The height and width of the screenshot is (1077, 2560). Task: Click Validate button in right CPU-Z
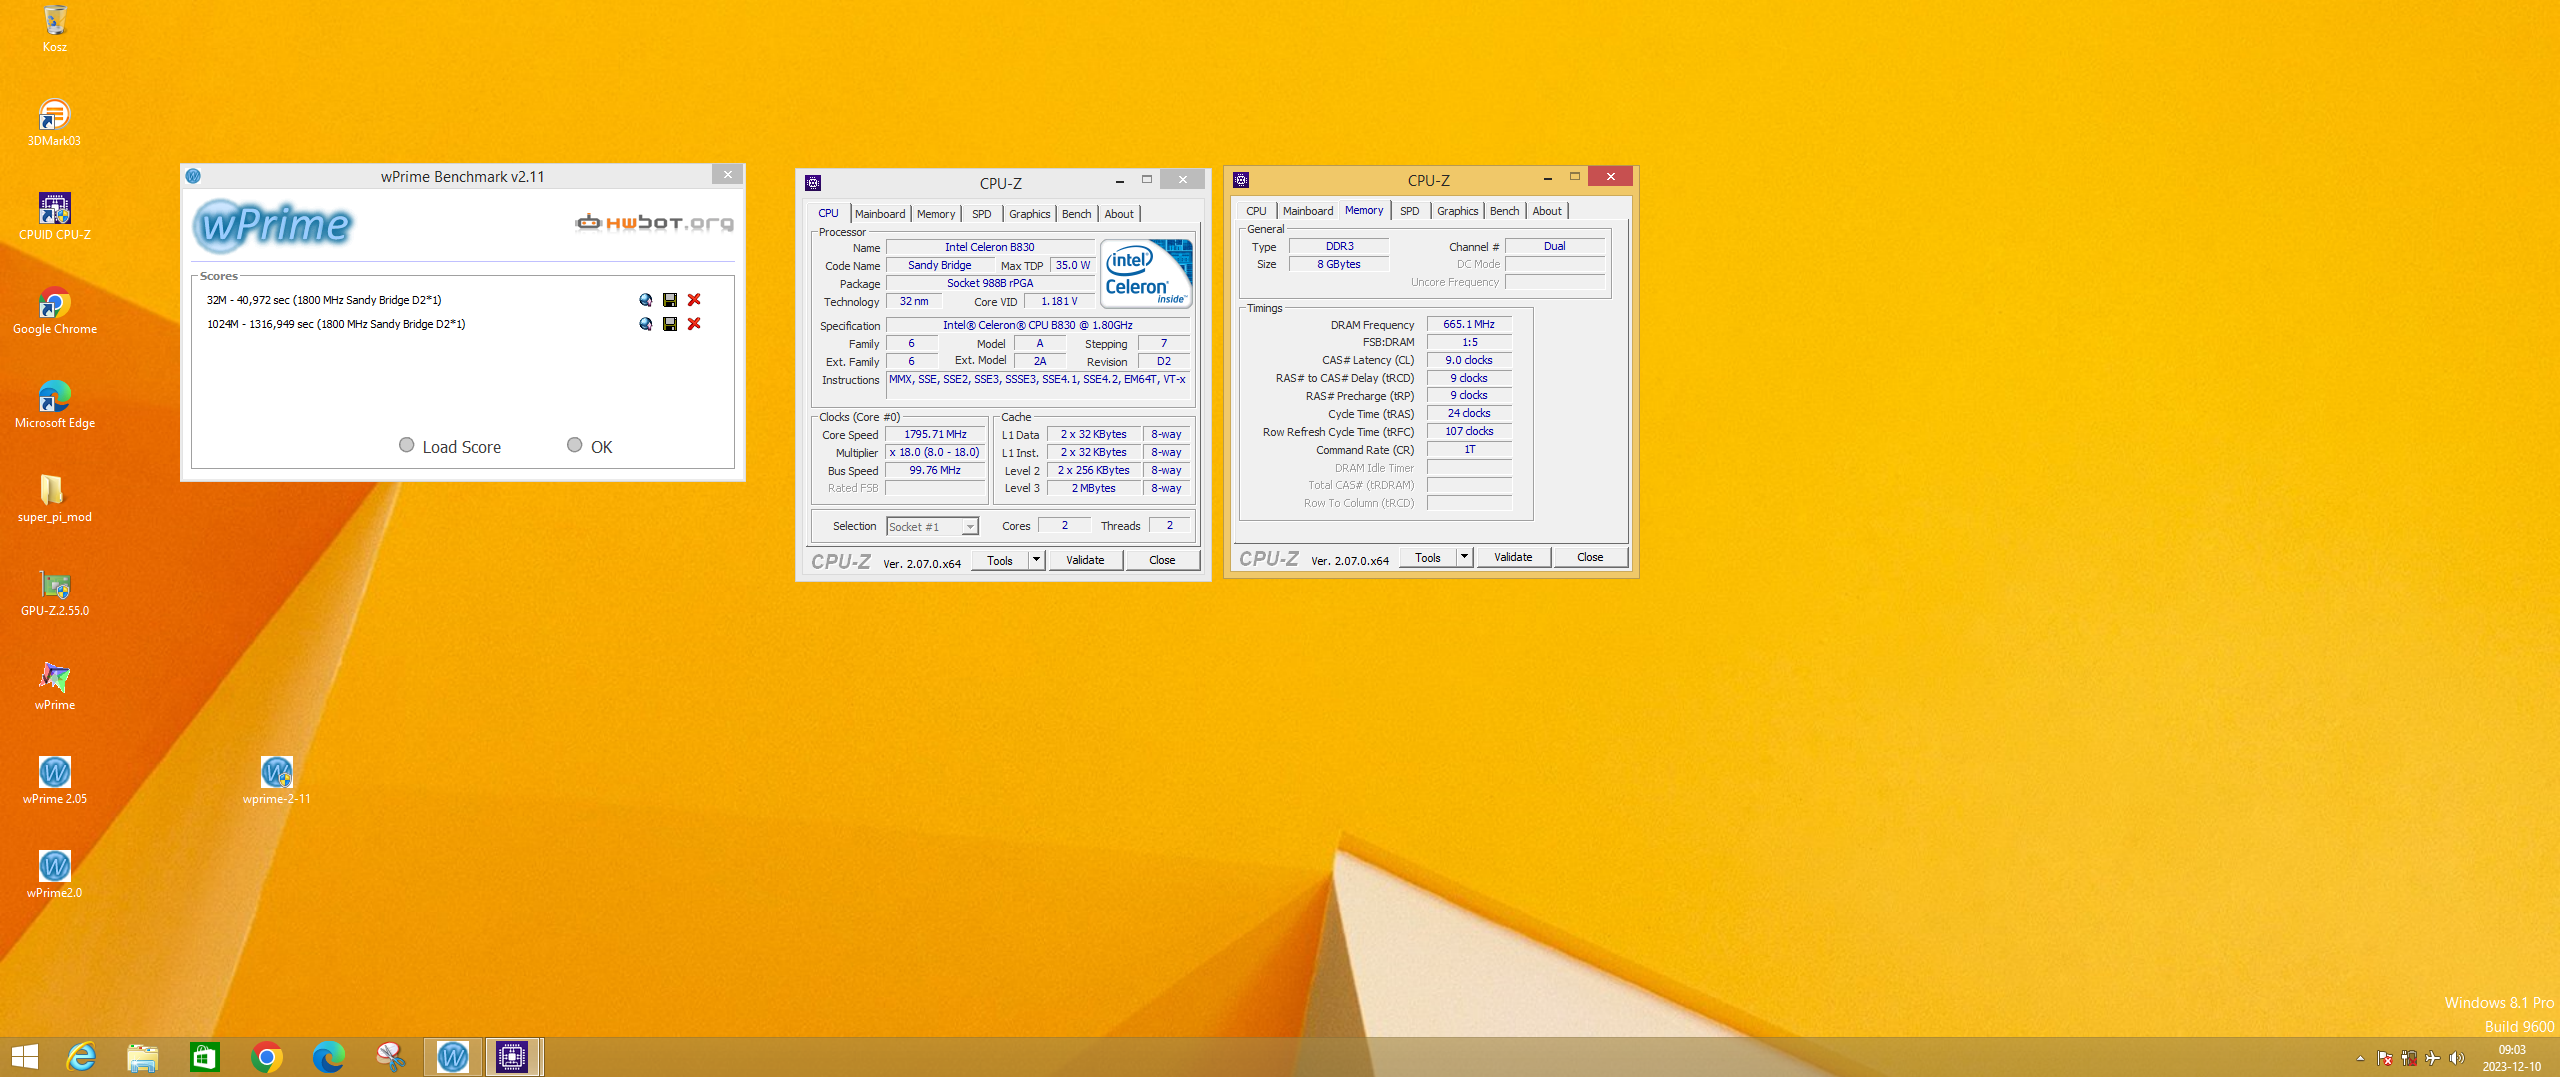click(x=1513, y=557)
